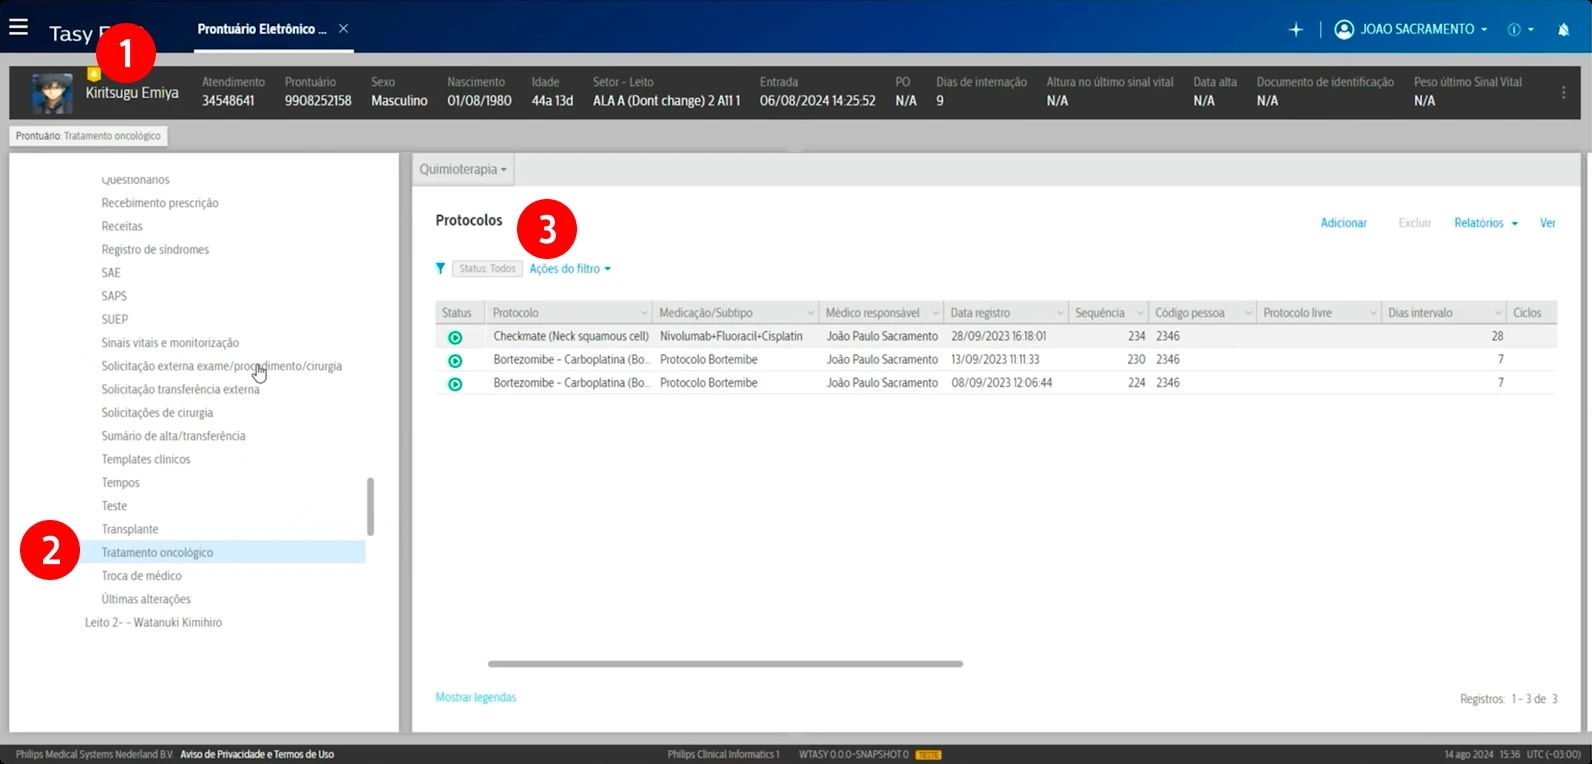
Task: Open the hamburger main menu
Action: click(18, 28)
